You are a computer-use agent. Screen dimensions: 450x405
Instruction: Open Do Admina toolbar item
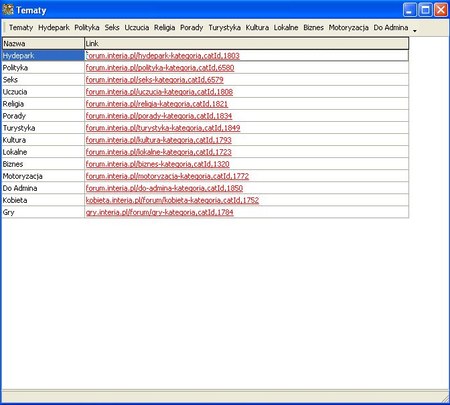click(x=391, y=28)
